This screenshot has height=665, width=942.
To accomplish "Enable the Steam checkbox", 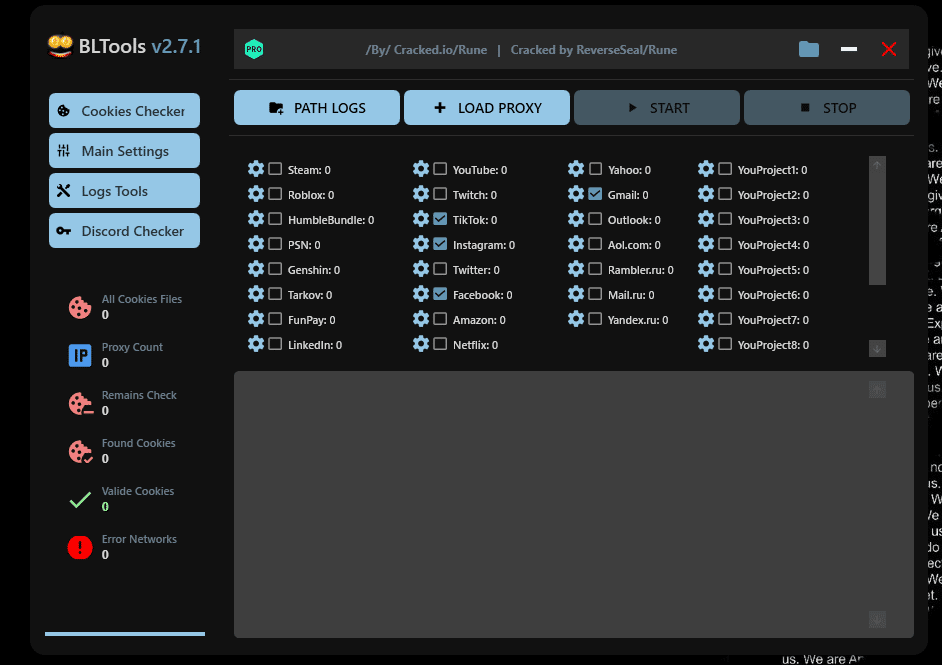I will click(275, 170).
